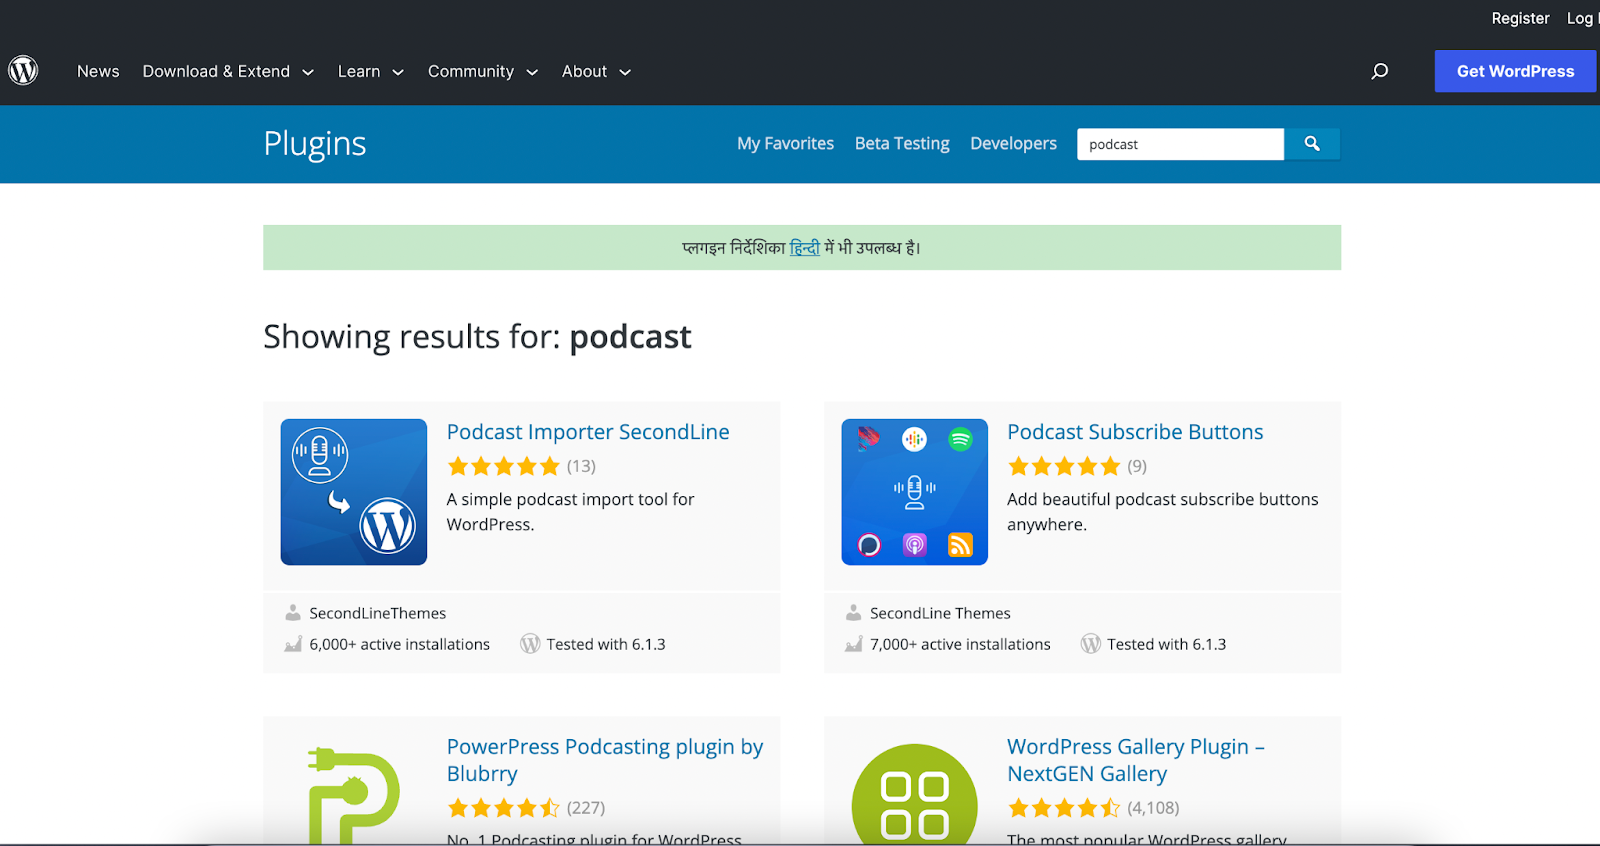The width and height of the screenshot is (1600, 846).
Task: Click 'A simple podcast import tool' description
Action: (x=570, y=512)
